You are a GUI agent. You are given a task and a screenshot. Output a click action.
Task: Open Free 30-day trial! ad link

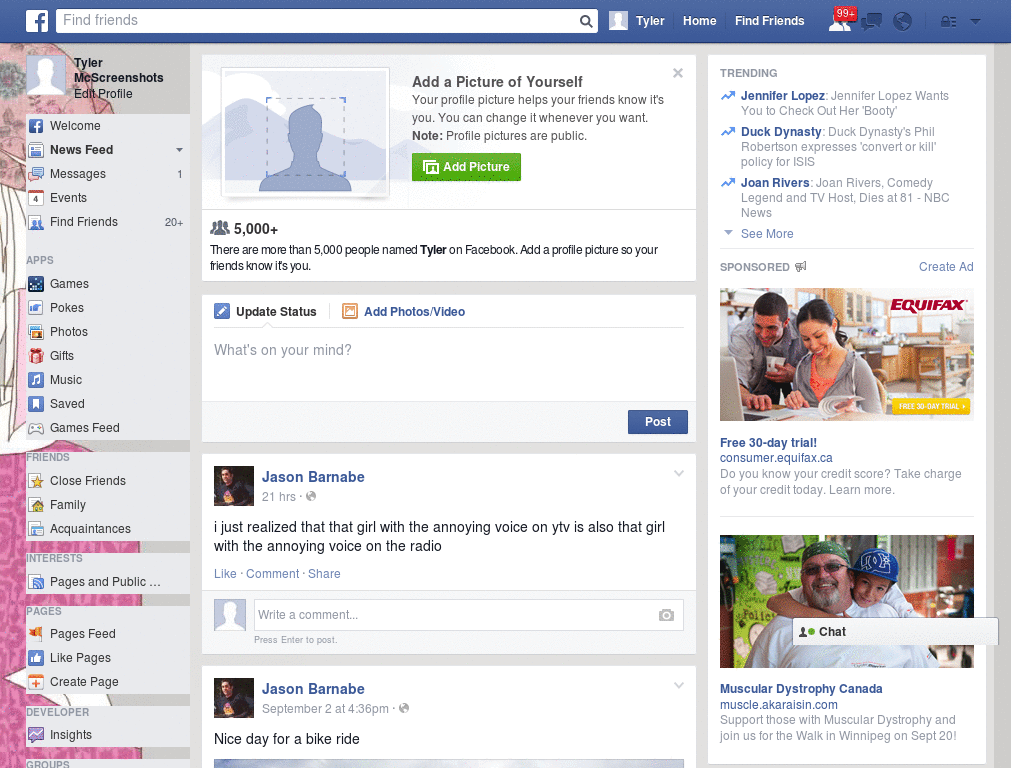pos(768,443)
